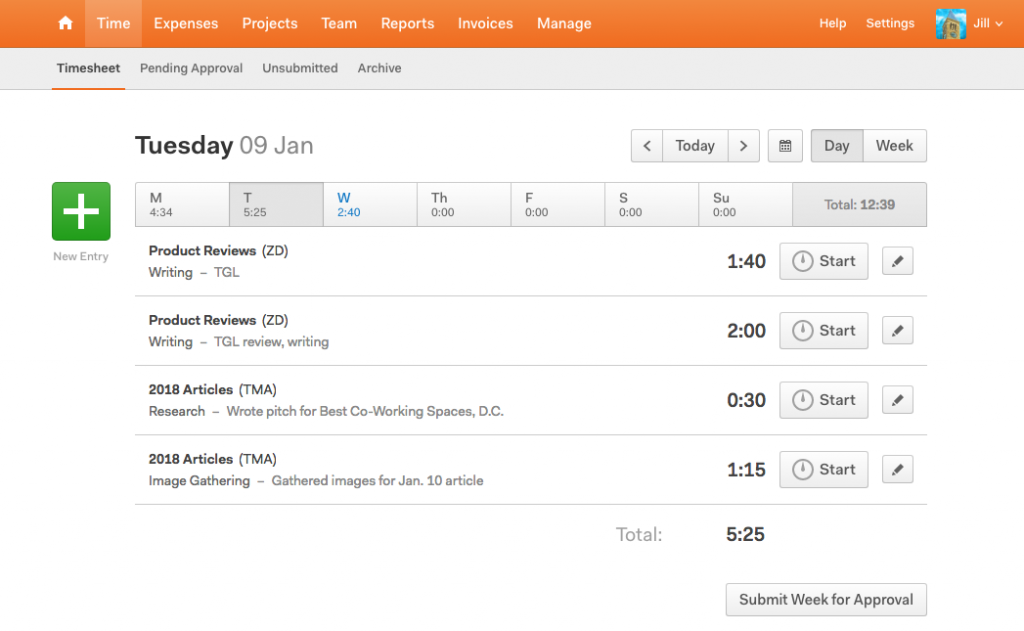Image resolution: width=1024 pixels, height=631 pixels.
Task: Open the Expenses menu
Action: point(186,24)
